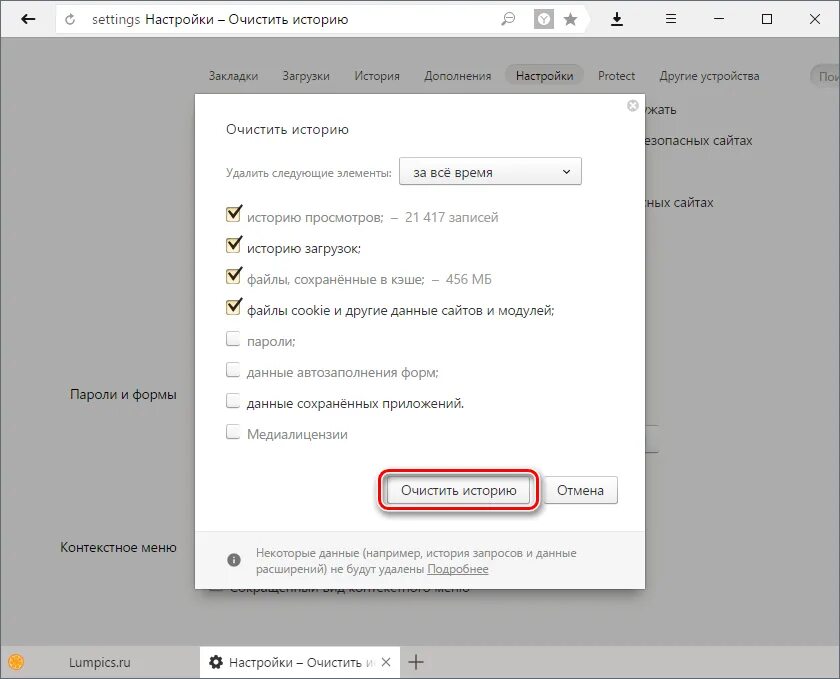Minimize the browser window

718,19
